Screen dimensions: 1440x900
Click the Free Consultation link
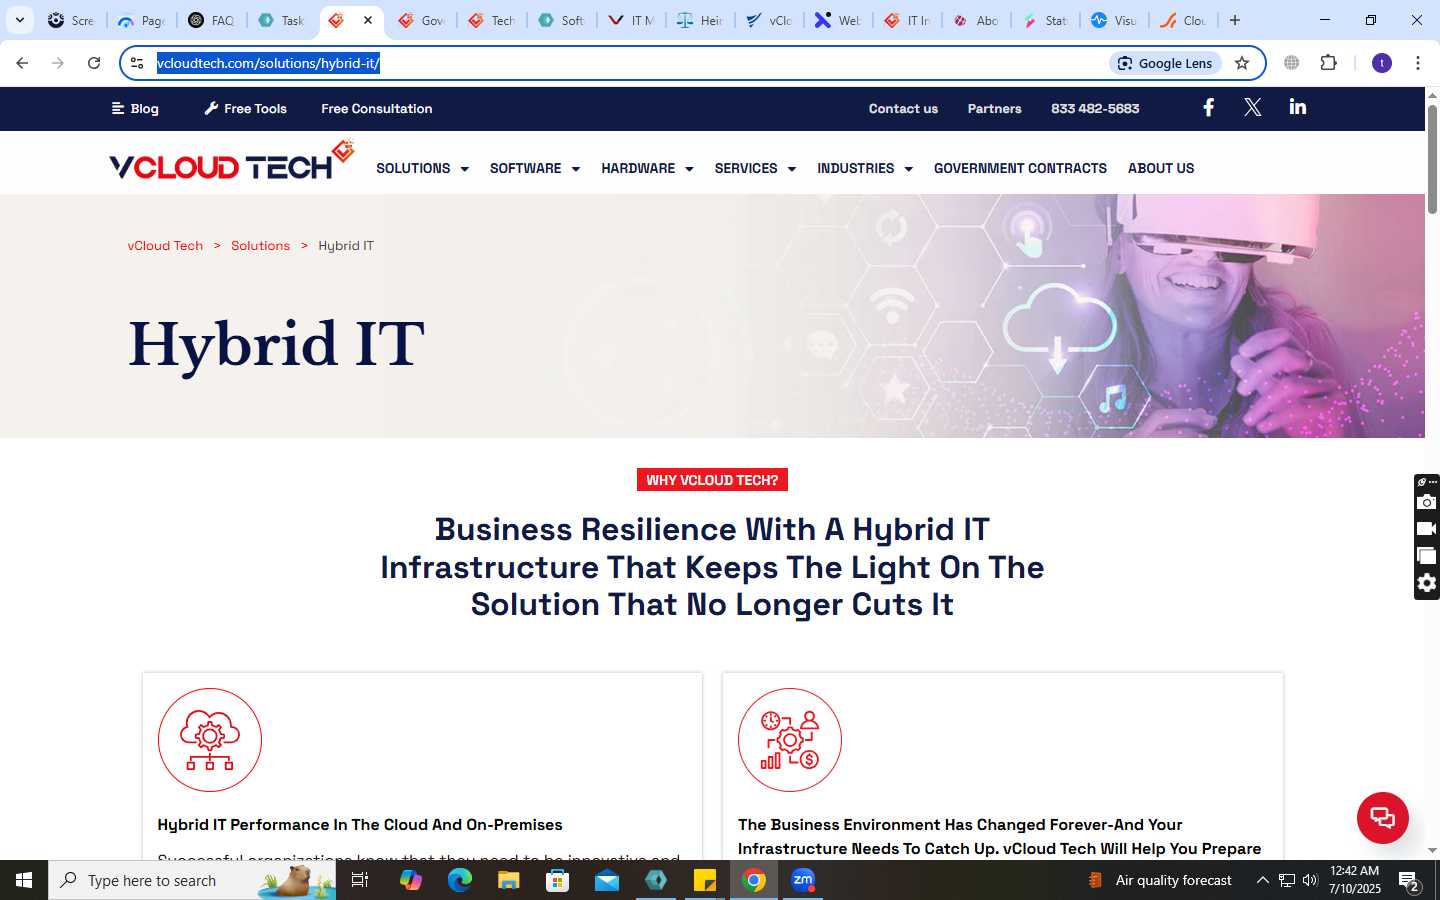(377, 108)
